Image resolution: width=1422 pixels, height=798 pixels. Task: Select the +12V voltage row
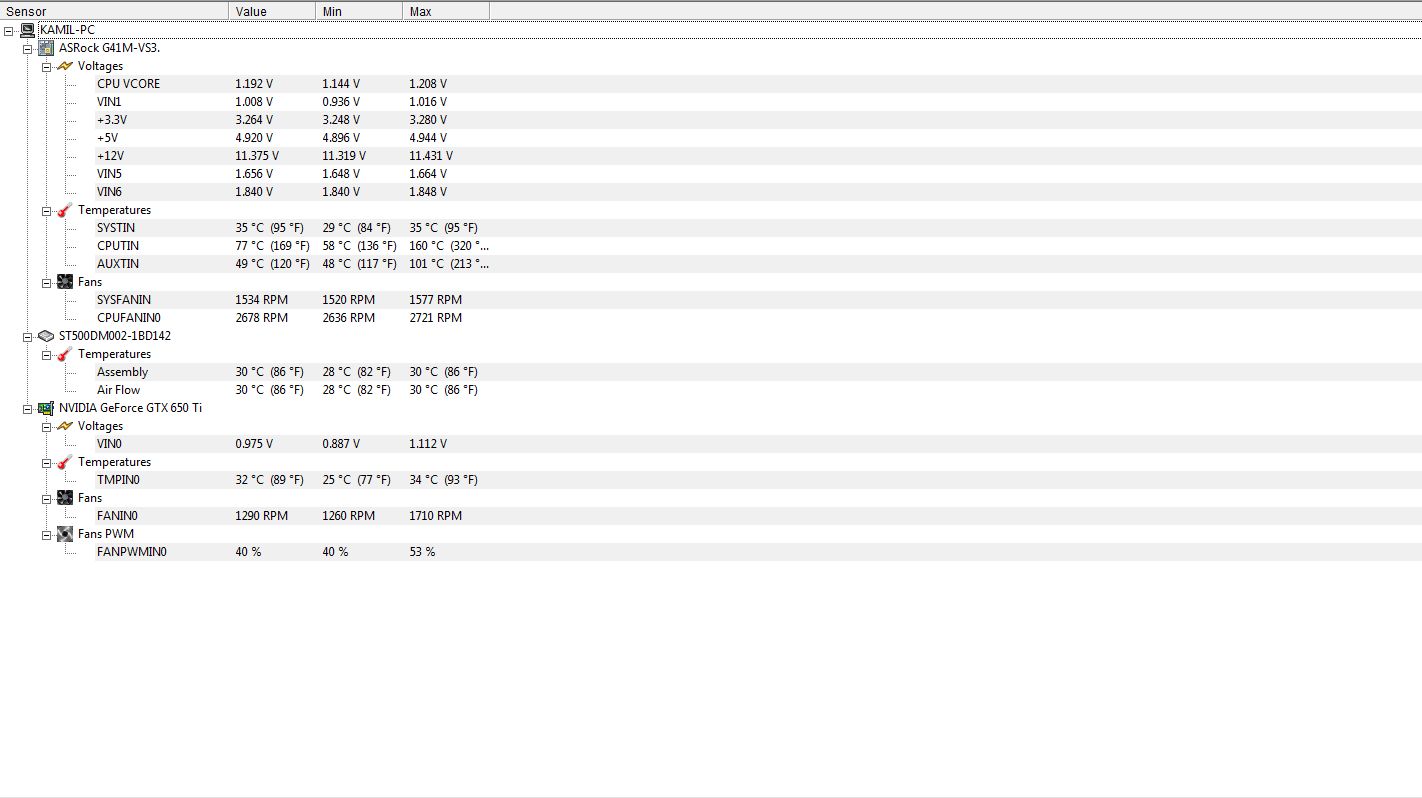758,156
